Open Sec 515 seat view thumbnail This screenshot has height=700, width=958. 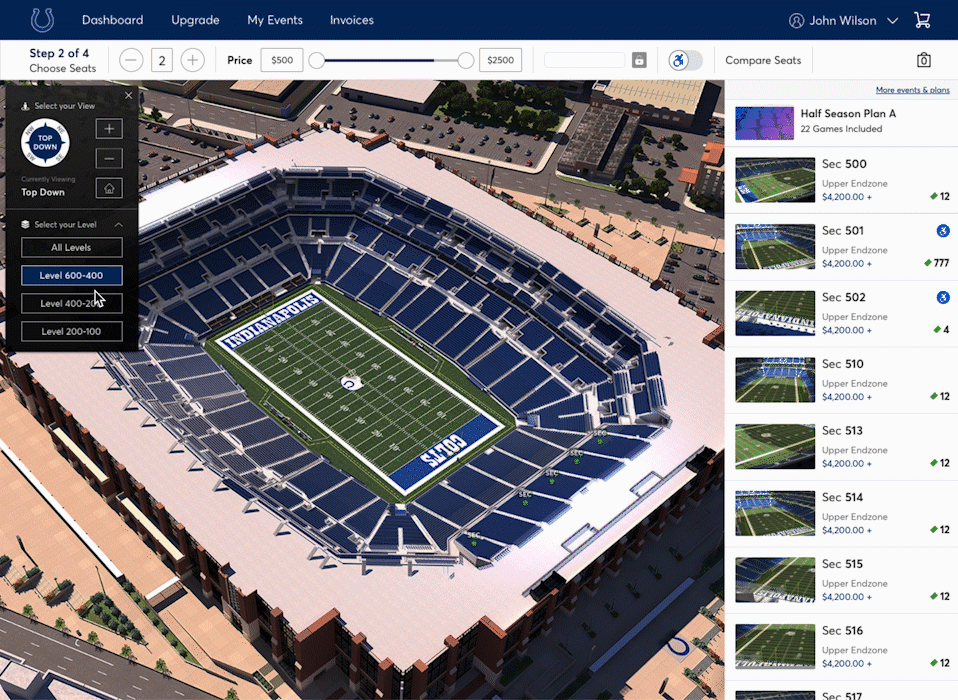775,580
